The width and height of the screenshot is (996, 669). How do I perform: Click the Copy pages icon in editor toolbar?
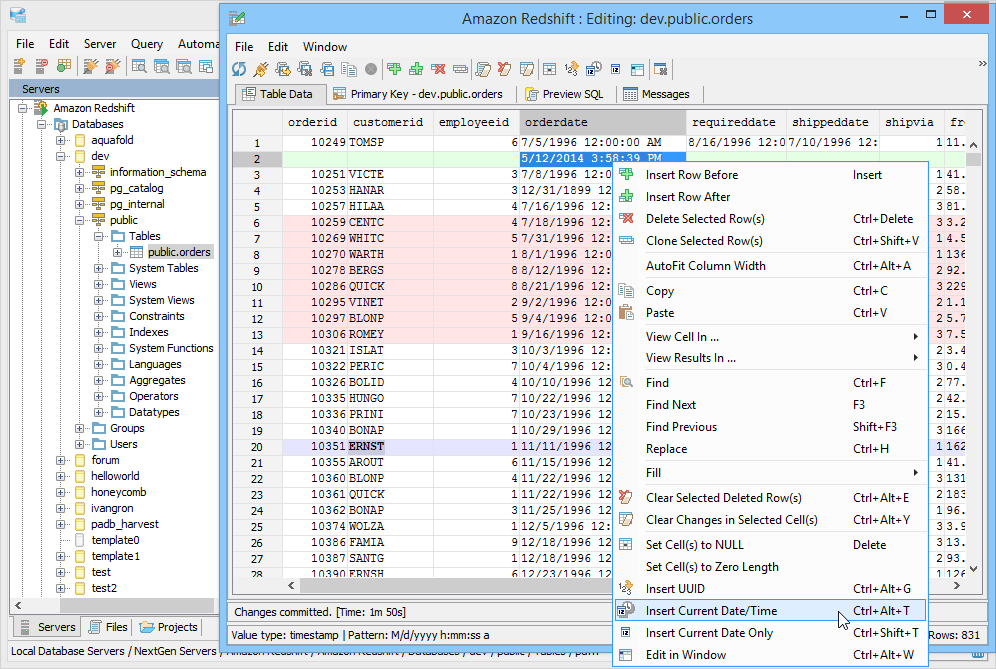(x=349, y=69)
